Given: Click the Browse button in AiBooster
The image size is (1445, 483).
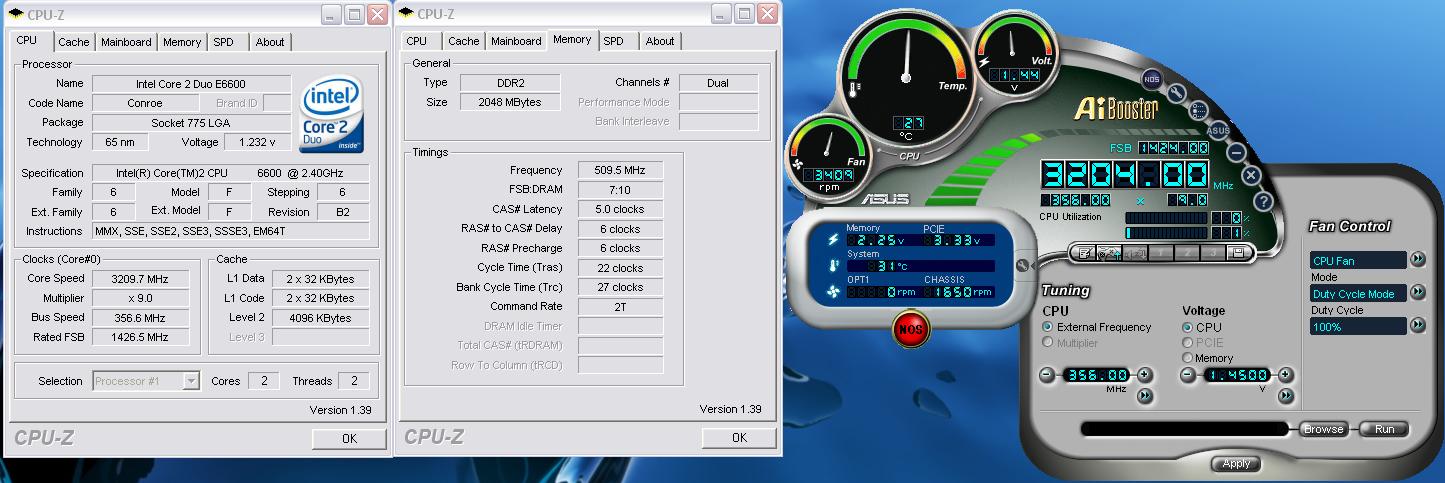Looking at the screenshot, I should pos(1323,429).
